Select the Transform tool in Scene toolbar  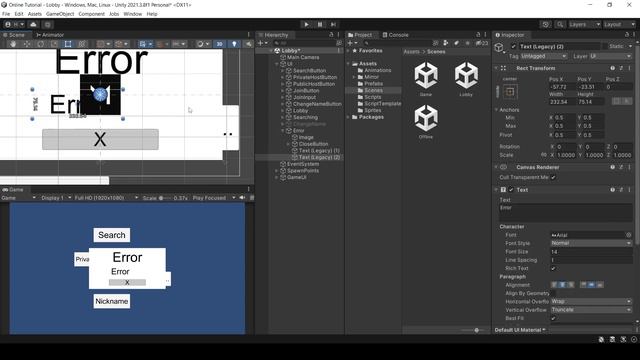tap(82, 44)
